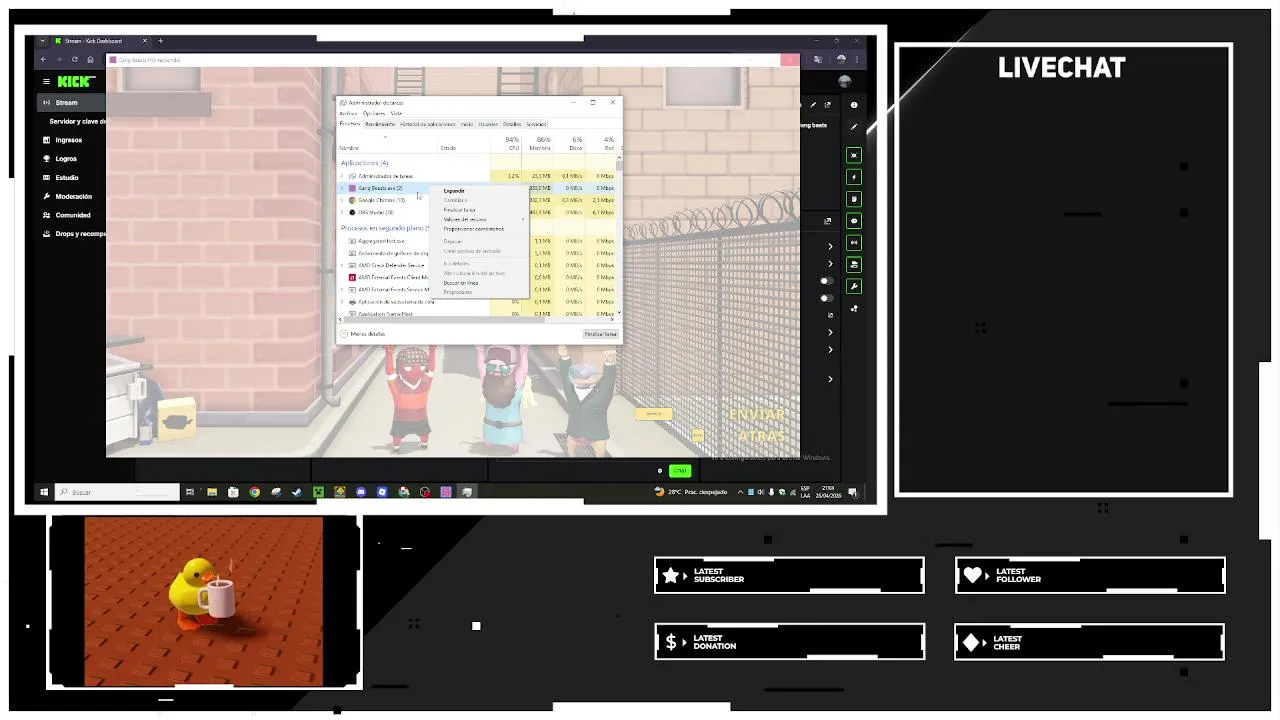The height and width of the screenshot is (720, 1280).
Task: Open Drops y recompensas in Kick sidebar
Action: click(74, 234)
